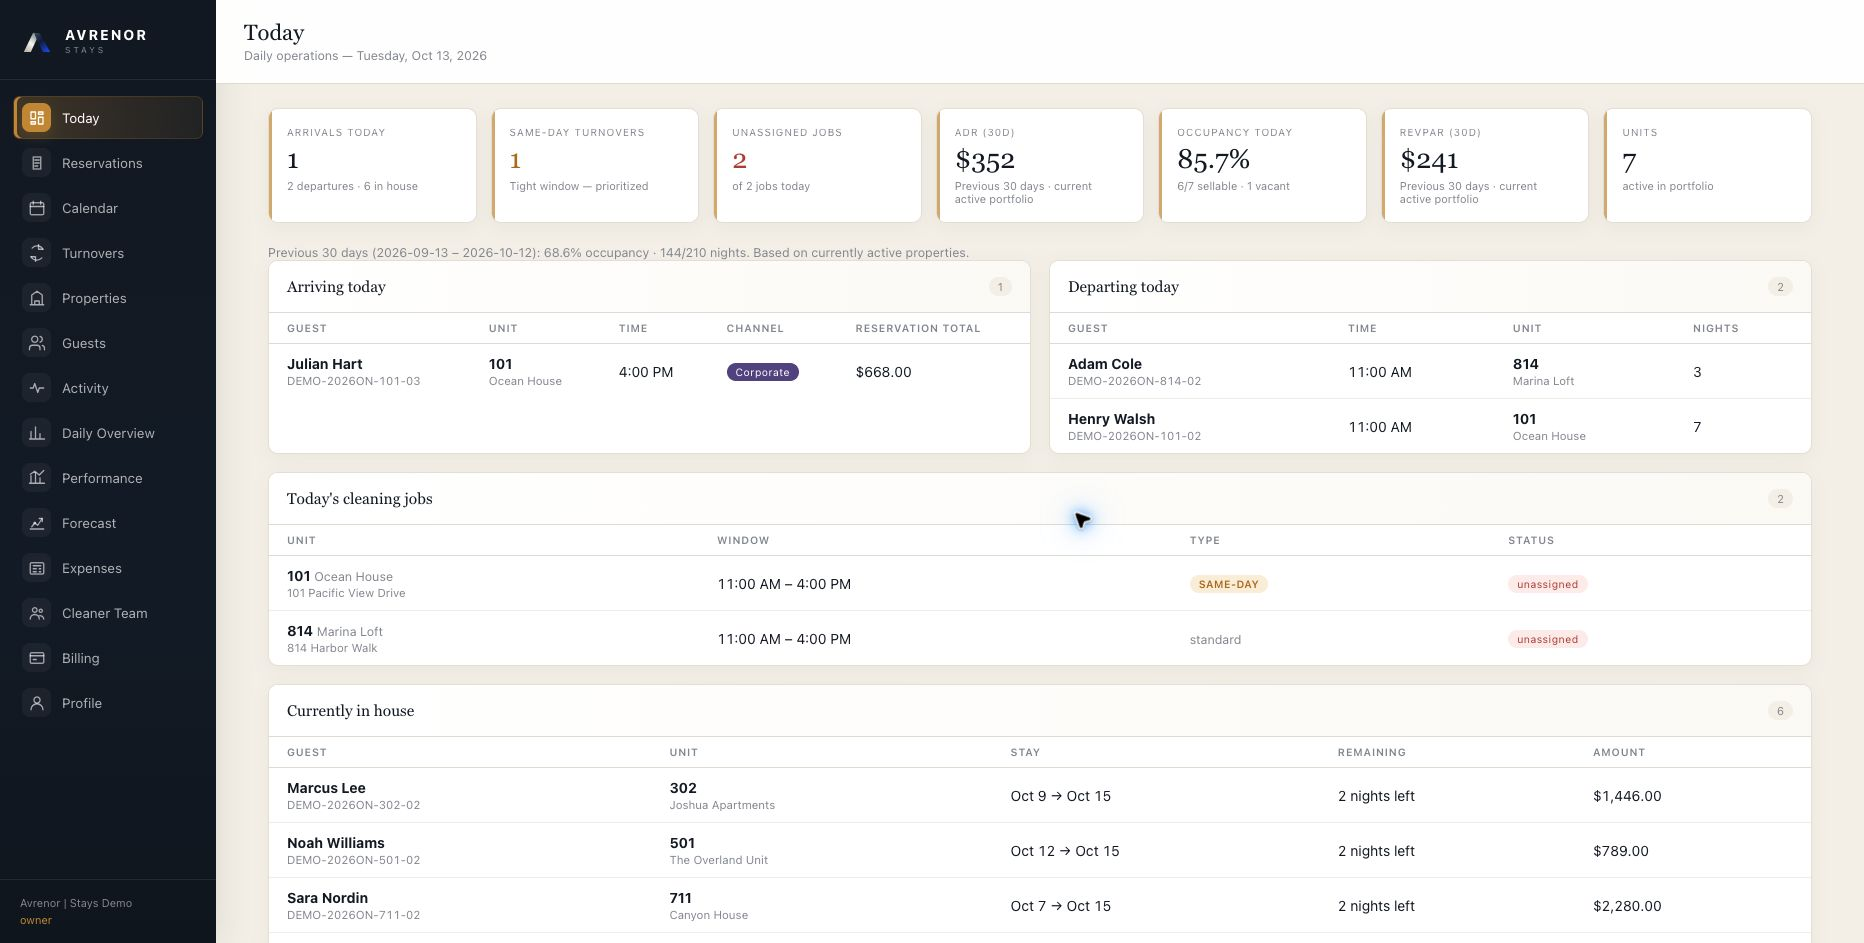The image size is (1864, 943).
Task: Open the Unassigned Jobs stat card
Action: 817,165
